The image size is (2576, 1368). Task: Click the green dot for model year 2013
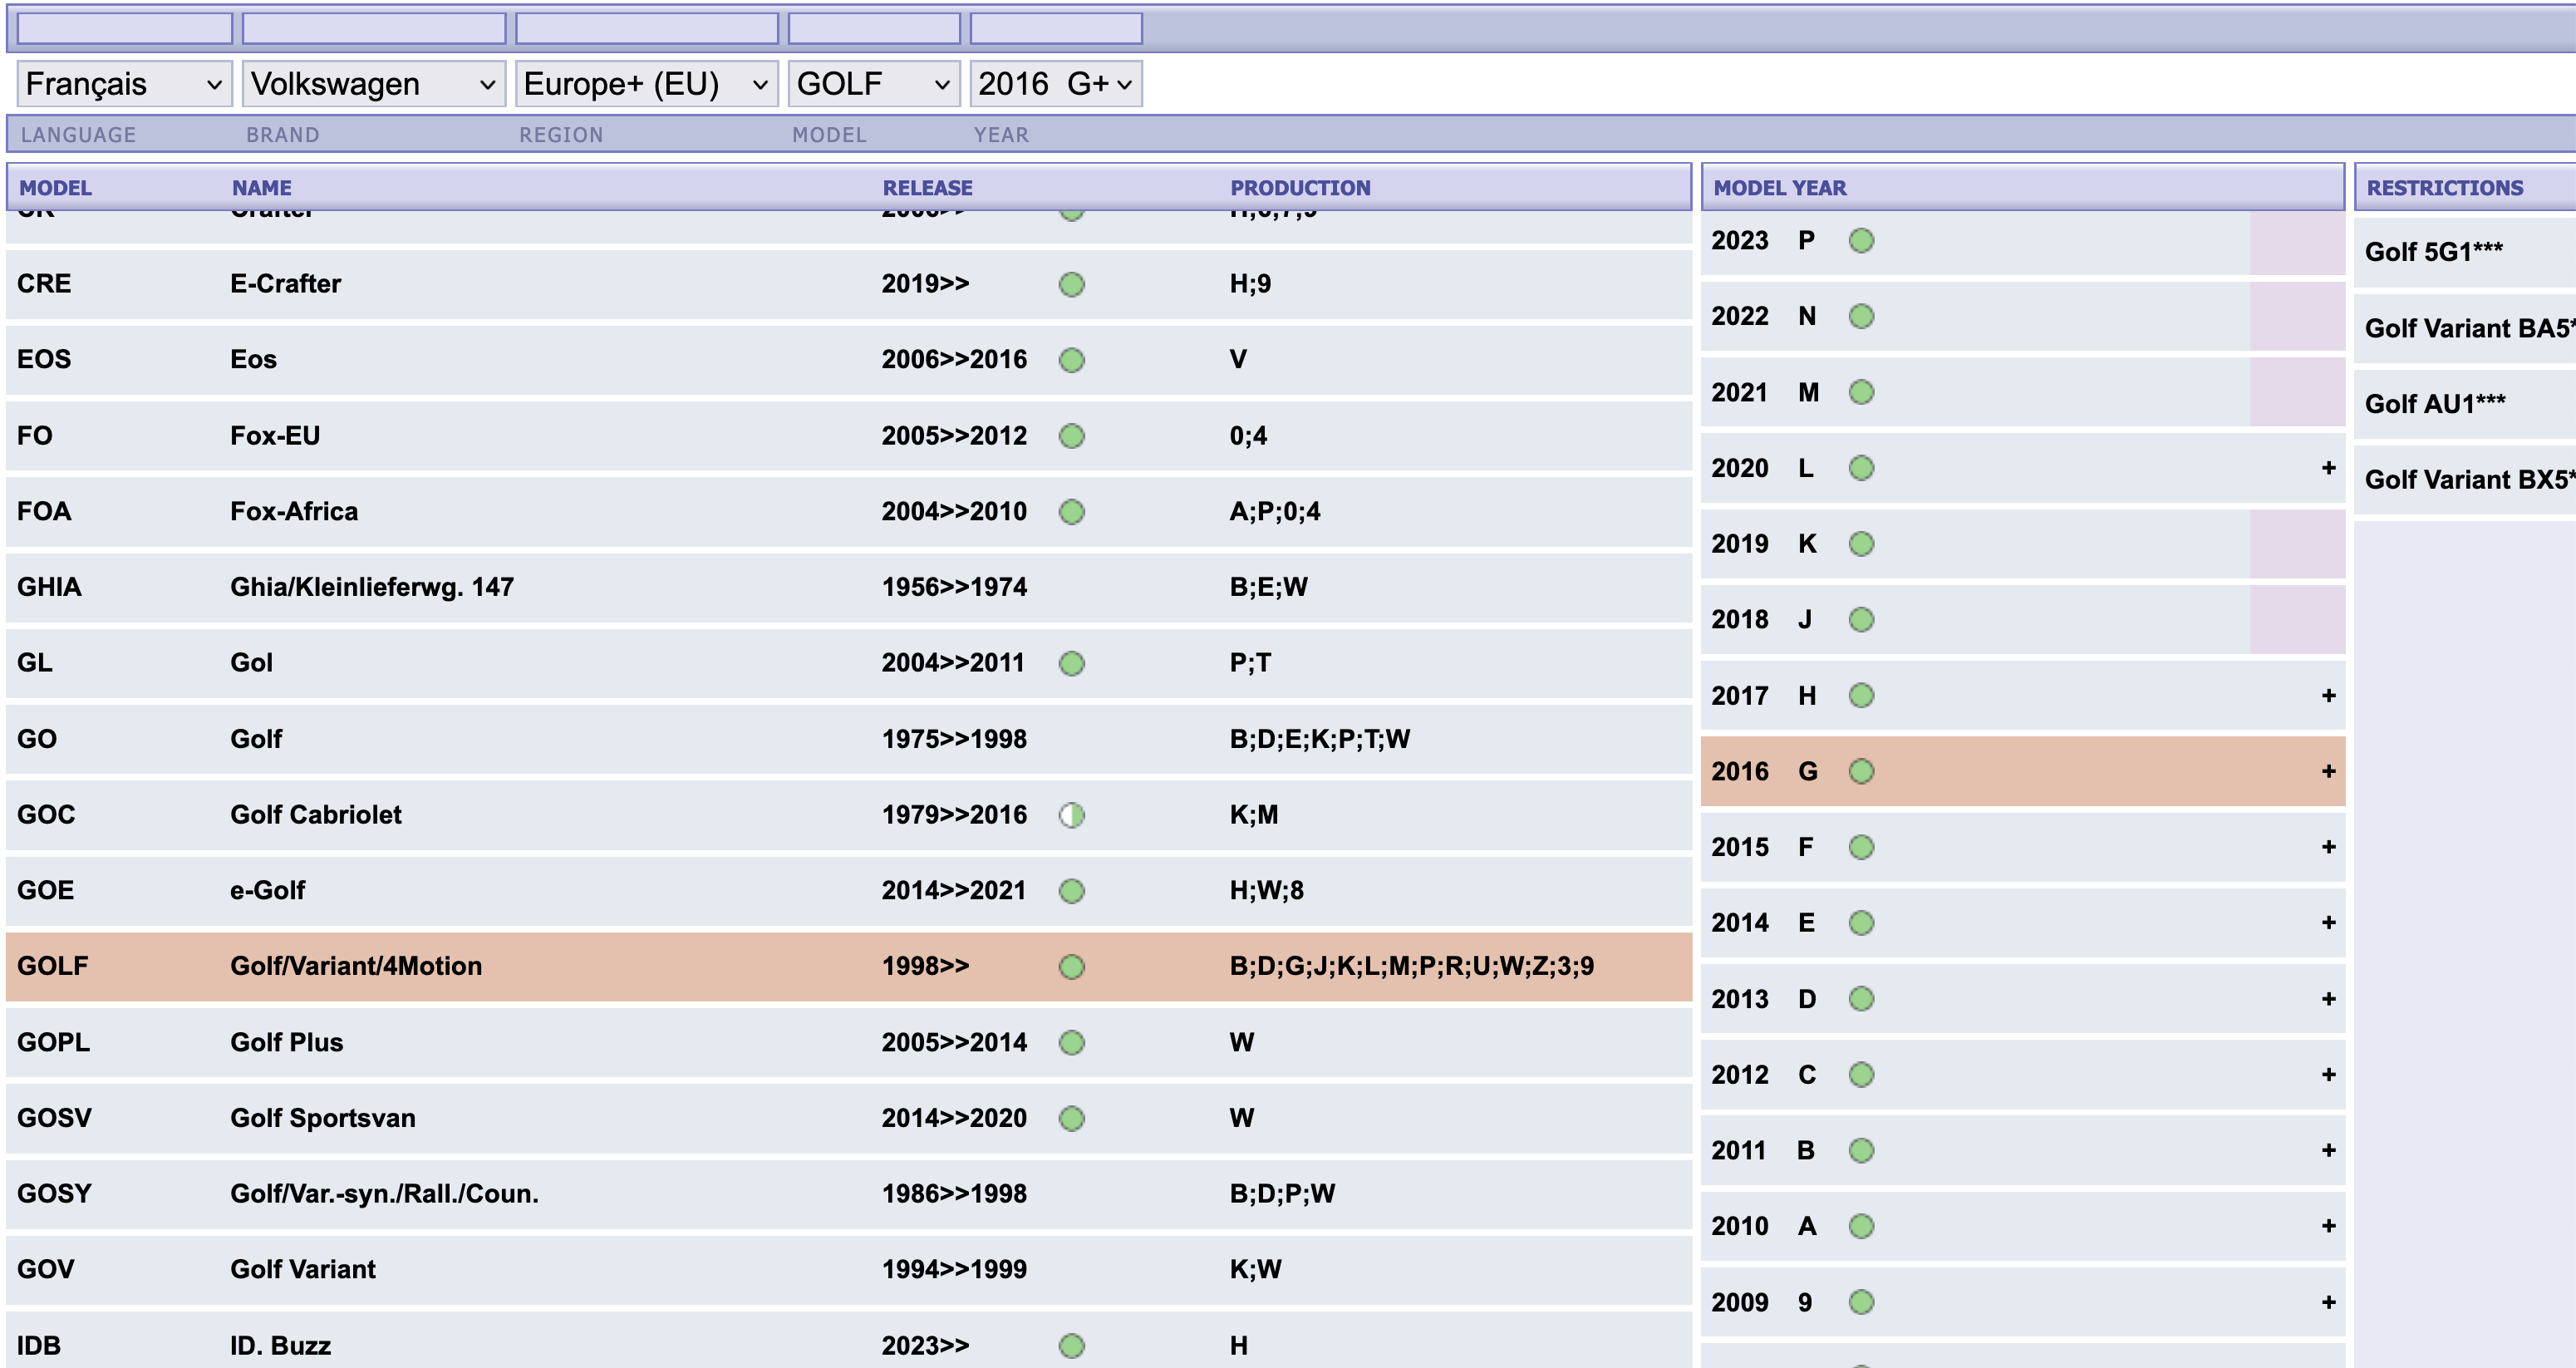click(x=1861, y=999)
